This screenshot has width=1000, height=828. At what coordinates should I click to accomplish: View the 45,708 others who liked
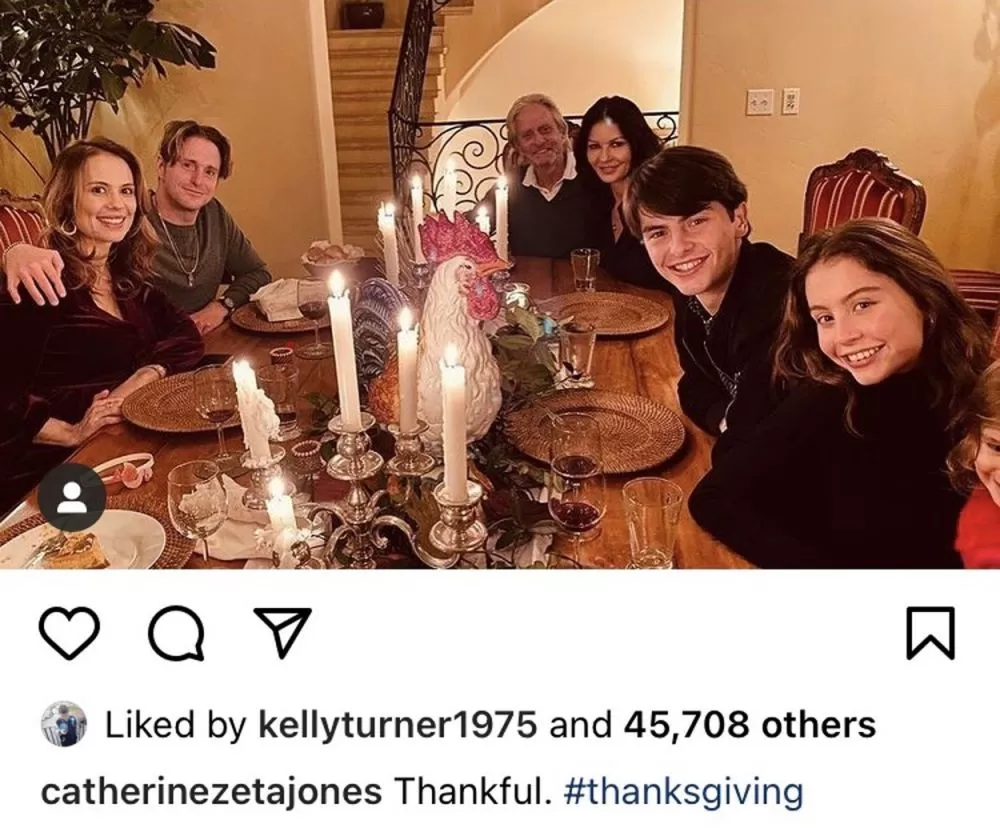point(750,725)
